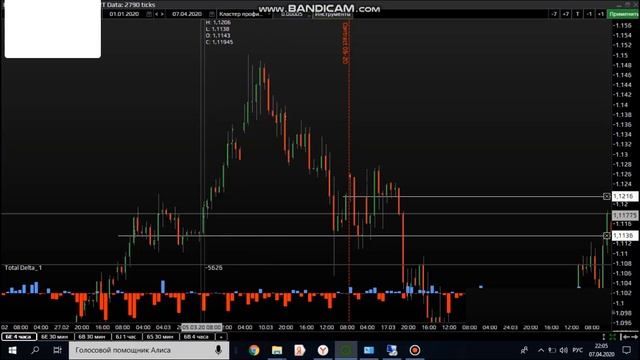
Task: Switch to the active green trading app icon
Action: click(x=346, y=350)
